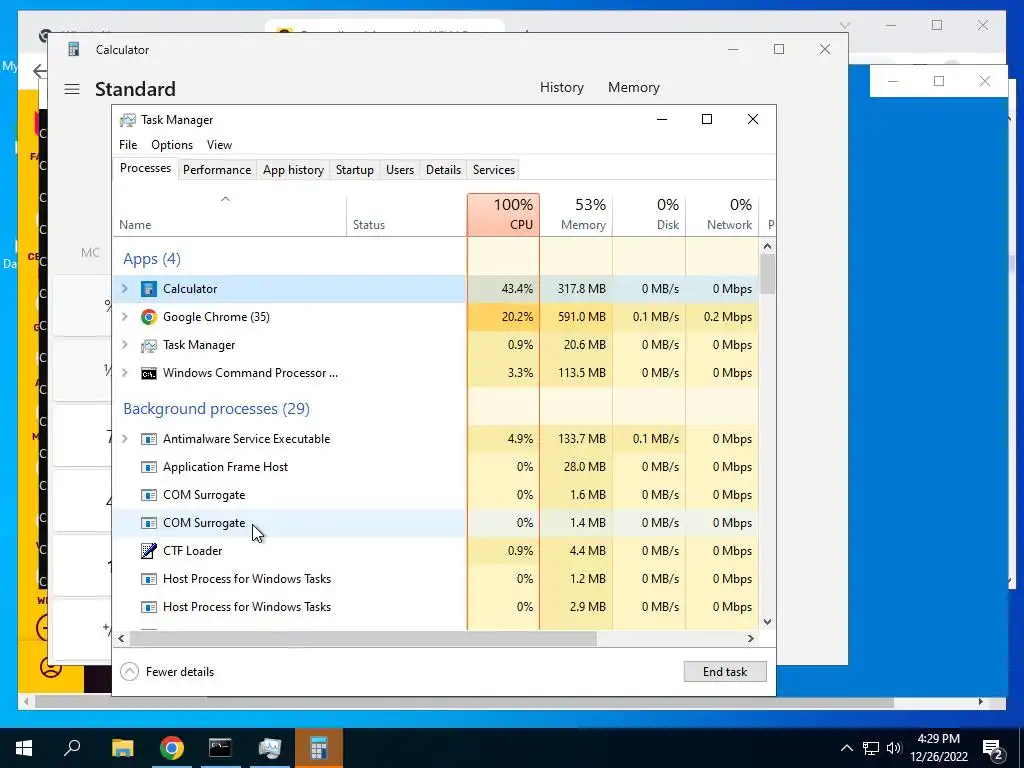Open the File menu in Task Manager

tap(128, 145)
